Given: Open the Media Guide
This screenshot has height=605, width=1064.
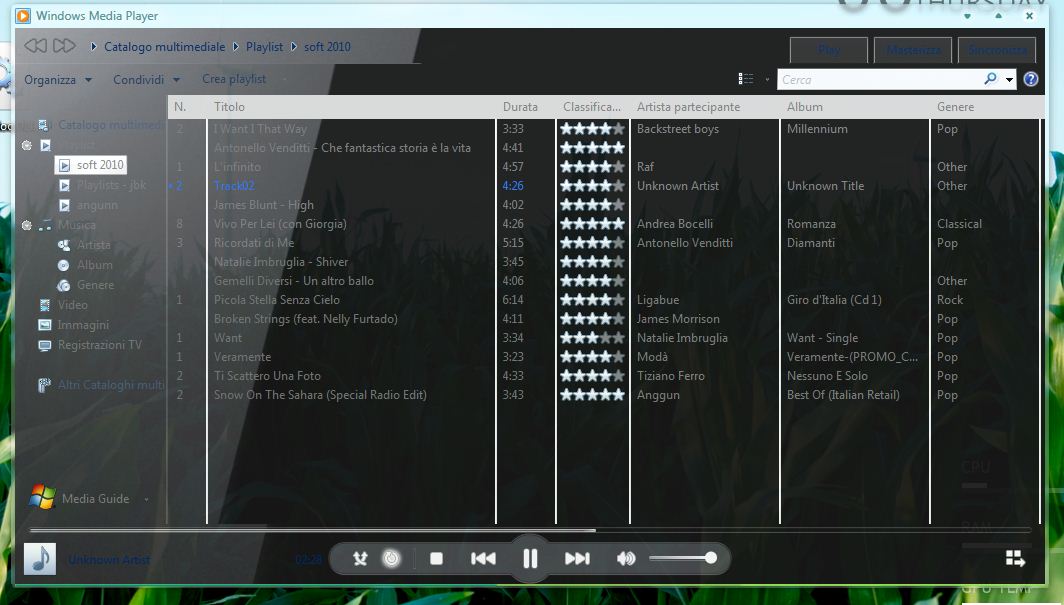Looking at the screenshot, I should coord(96,499).
